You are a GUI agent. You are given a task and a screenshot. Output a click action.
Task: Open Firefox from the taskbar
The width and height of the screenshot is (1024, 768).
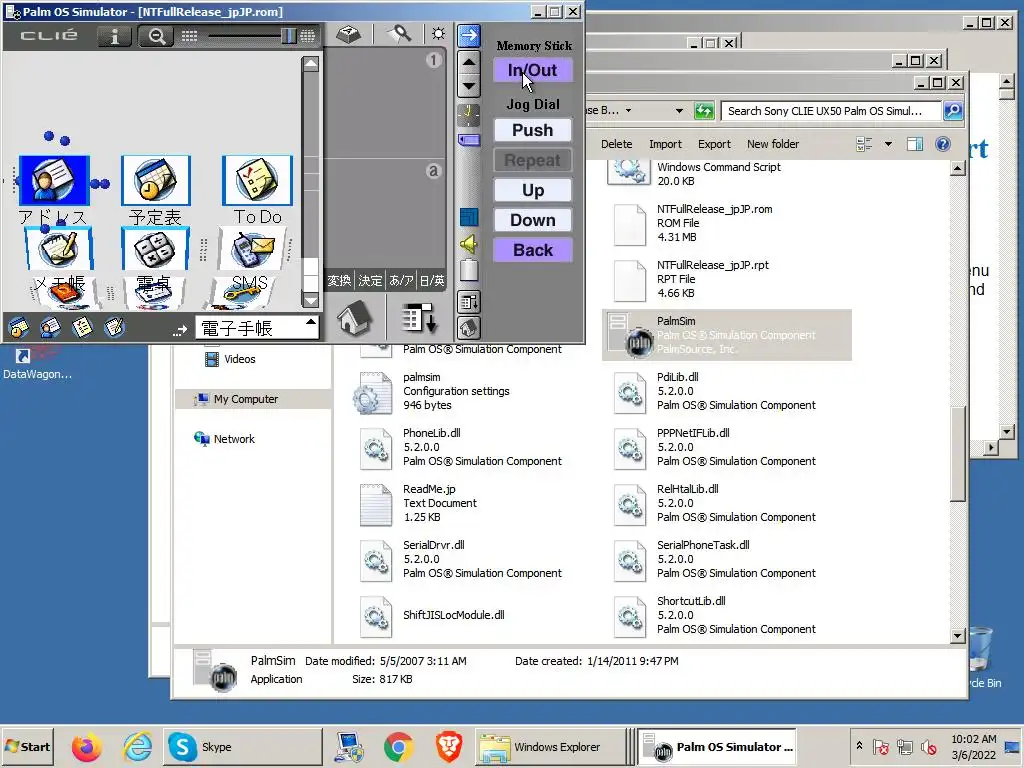86,747
